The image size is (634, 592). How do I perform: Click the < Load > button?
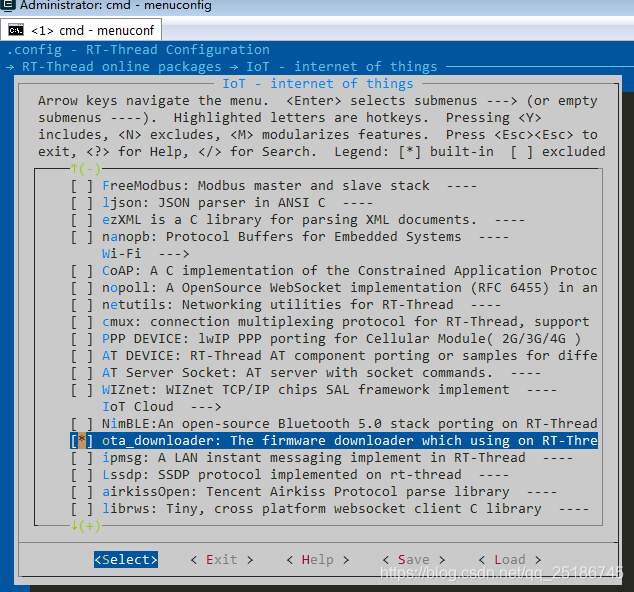pyautogui.click(x=509, y=560)
